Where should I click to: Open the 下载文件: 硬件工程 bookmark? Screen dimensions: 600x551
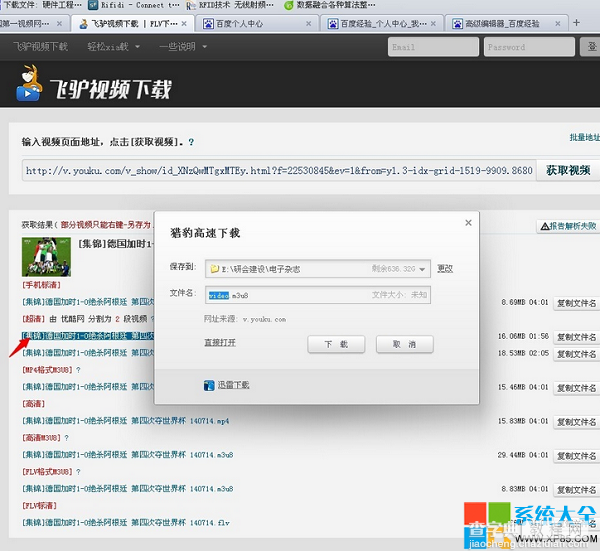point(41,5)
